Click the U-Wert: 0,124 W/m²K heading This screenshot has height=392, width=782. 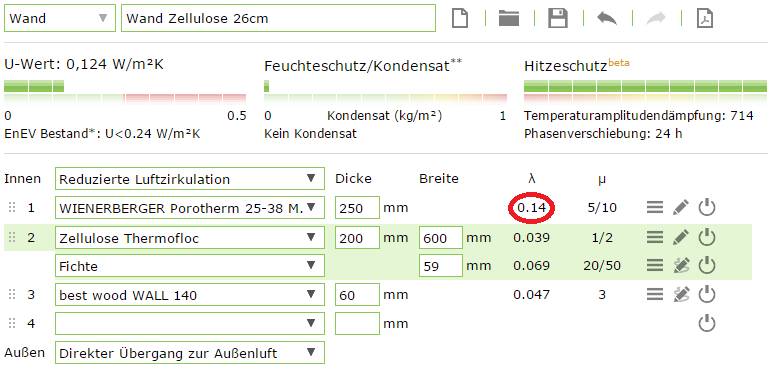click(84, 64)
